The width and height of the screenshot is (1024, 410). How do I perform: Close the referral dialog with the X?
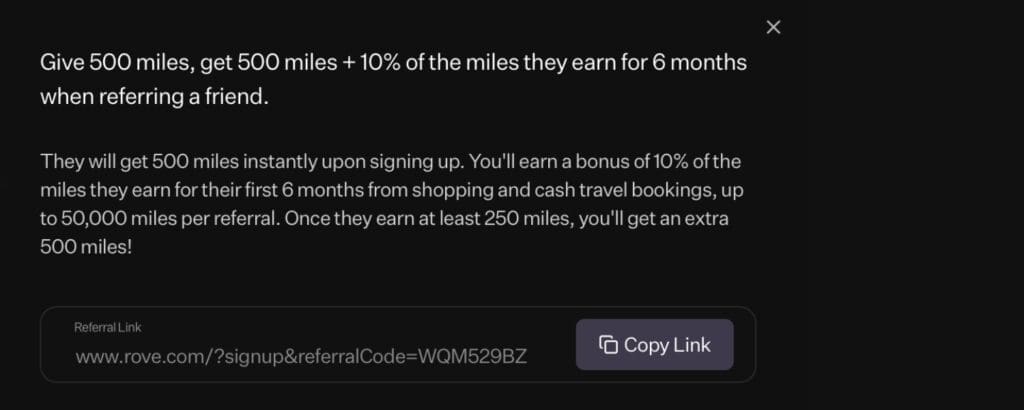point(773,27)
